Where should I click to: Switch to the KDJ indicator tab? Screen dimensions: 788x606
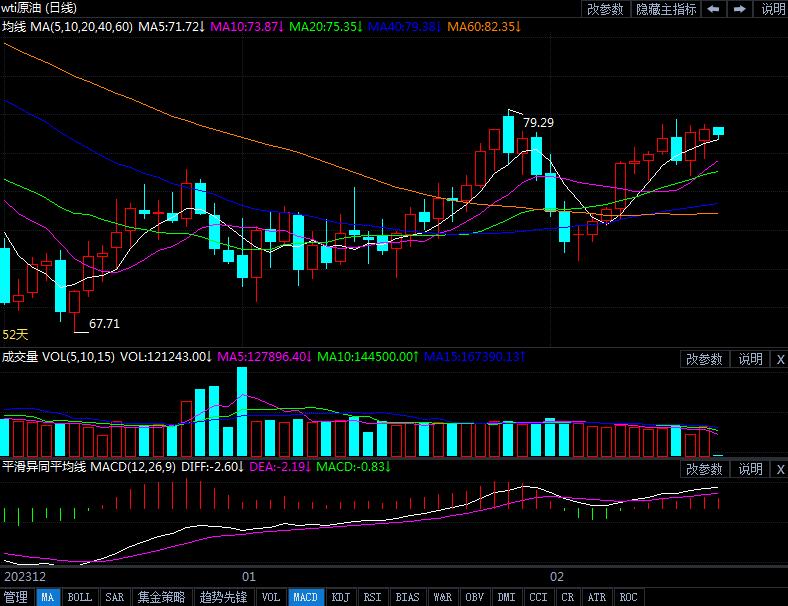[x=341, y=597]
